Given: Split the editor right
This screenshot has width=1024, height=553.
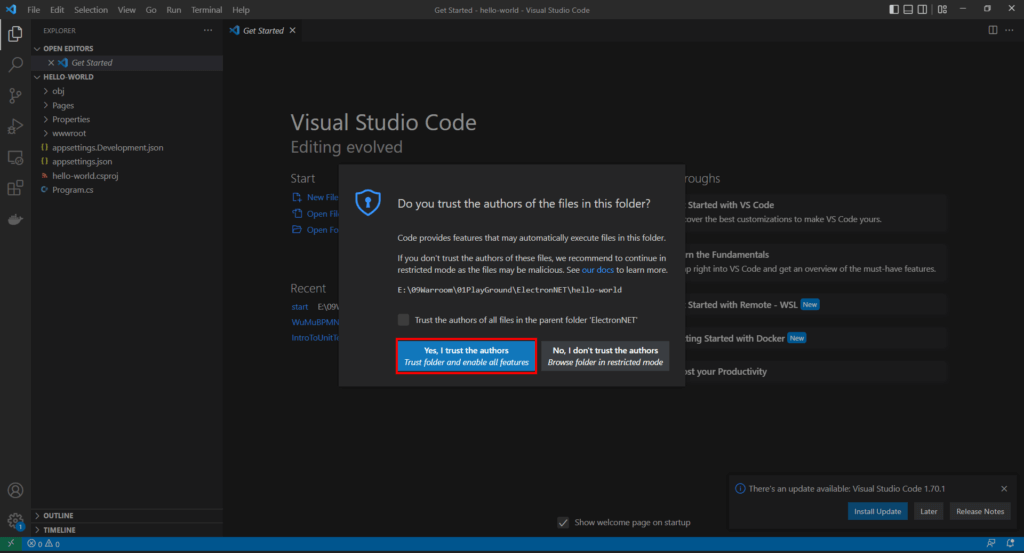Looking at the screenshot, I should point(993,30).
